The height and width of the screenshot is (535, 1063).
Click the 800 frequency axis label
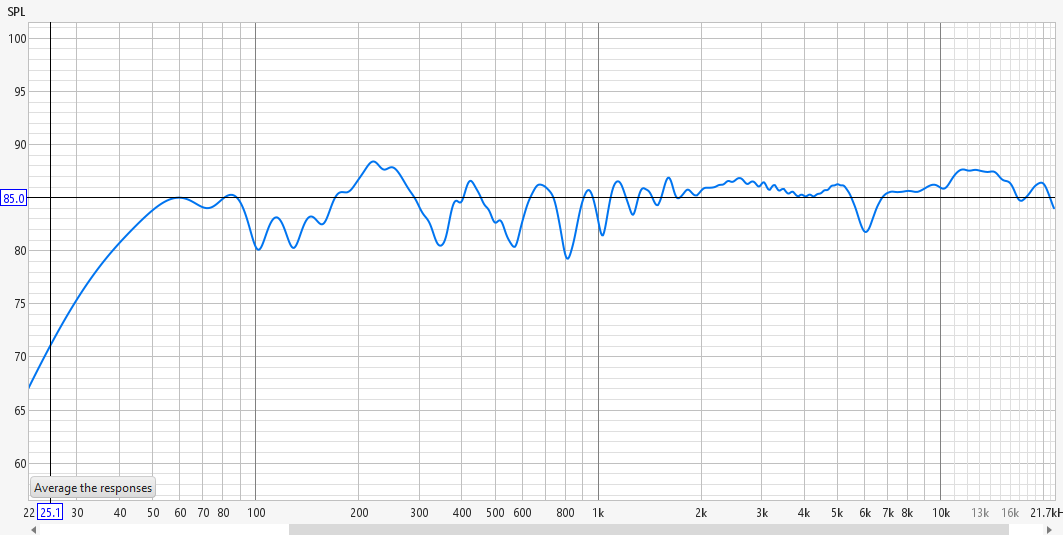point(565,512)
